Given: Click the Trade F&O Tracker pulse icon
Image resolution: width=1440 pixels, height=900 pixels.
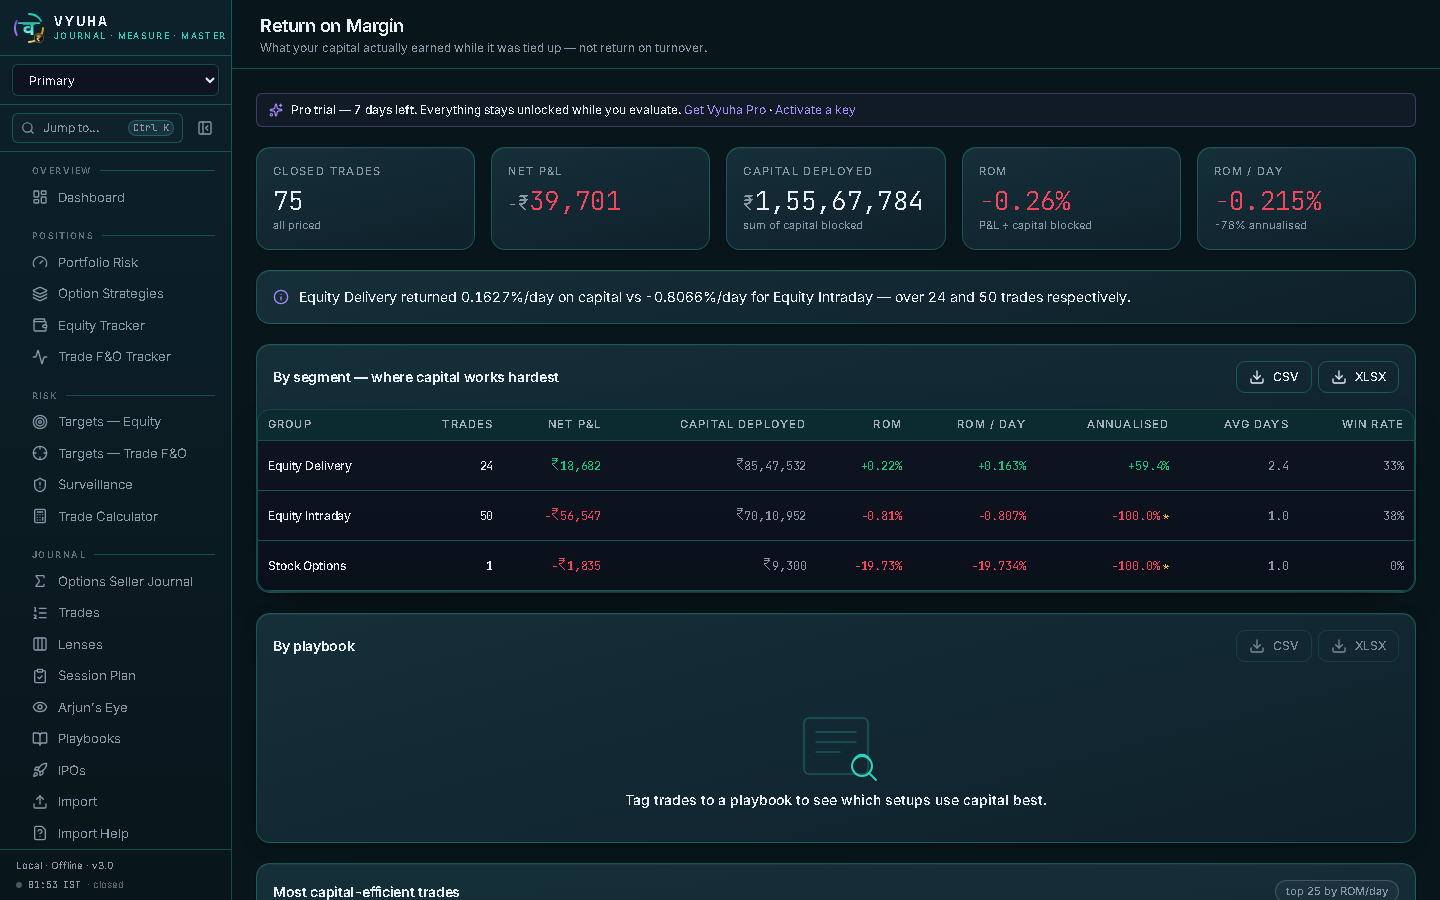Looking at the screenshot, I should (x=40, y=357).
